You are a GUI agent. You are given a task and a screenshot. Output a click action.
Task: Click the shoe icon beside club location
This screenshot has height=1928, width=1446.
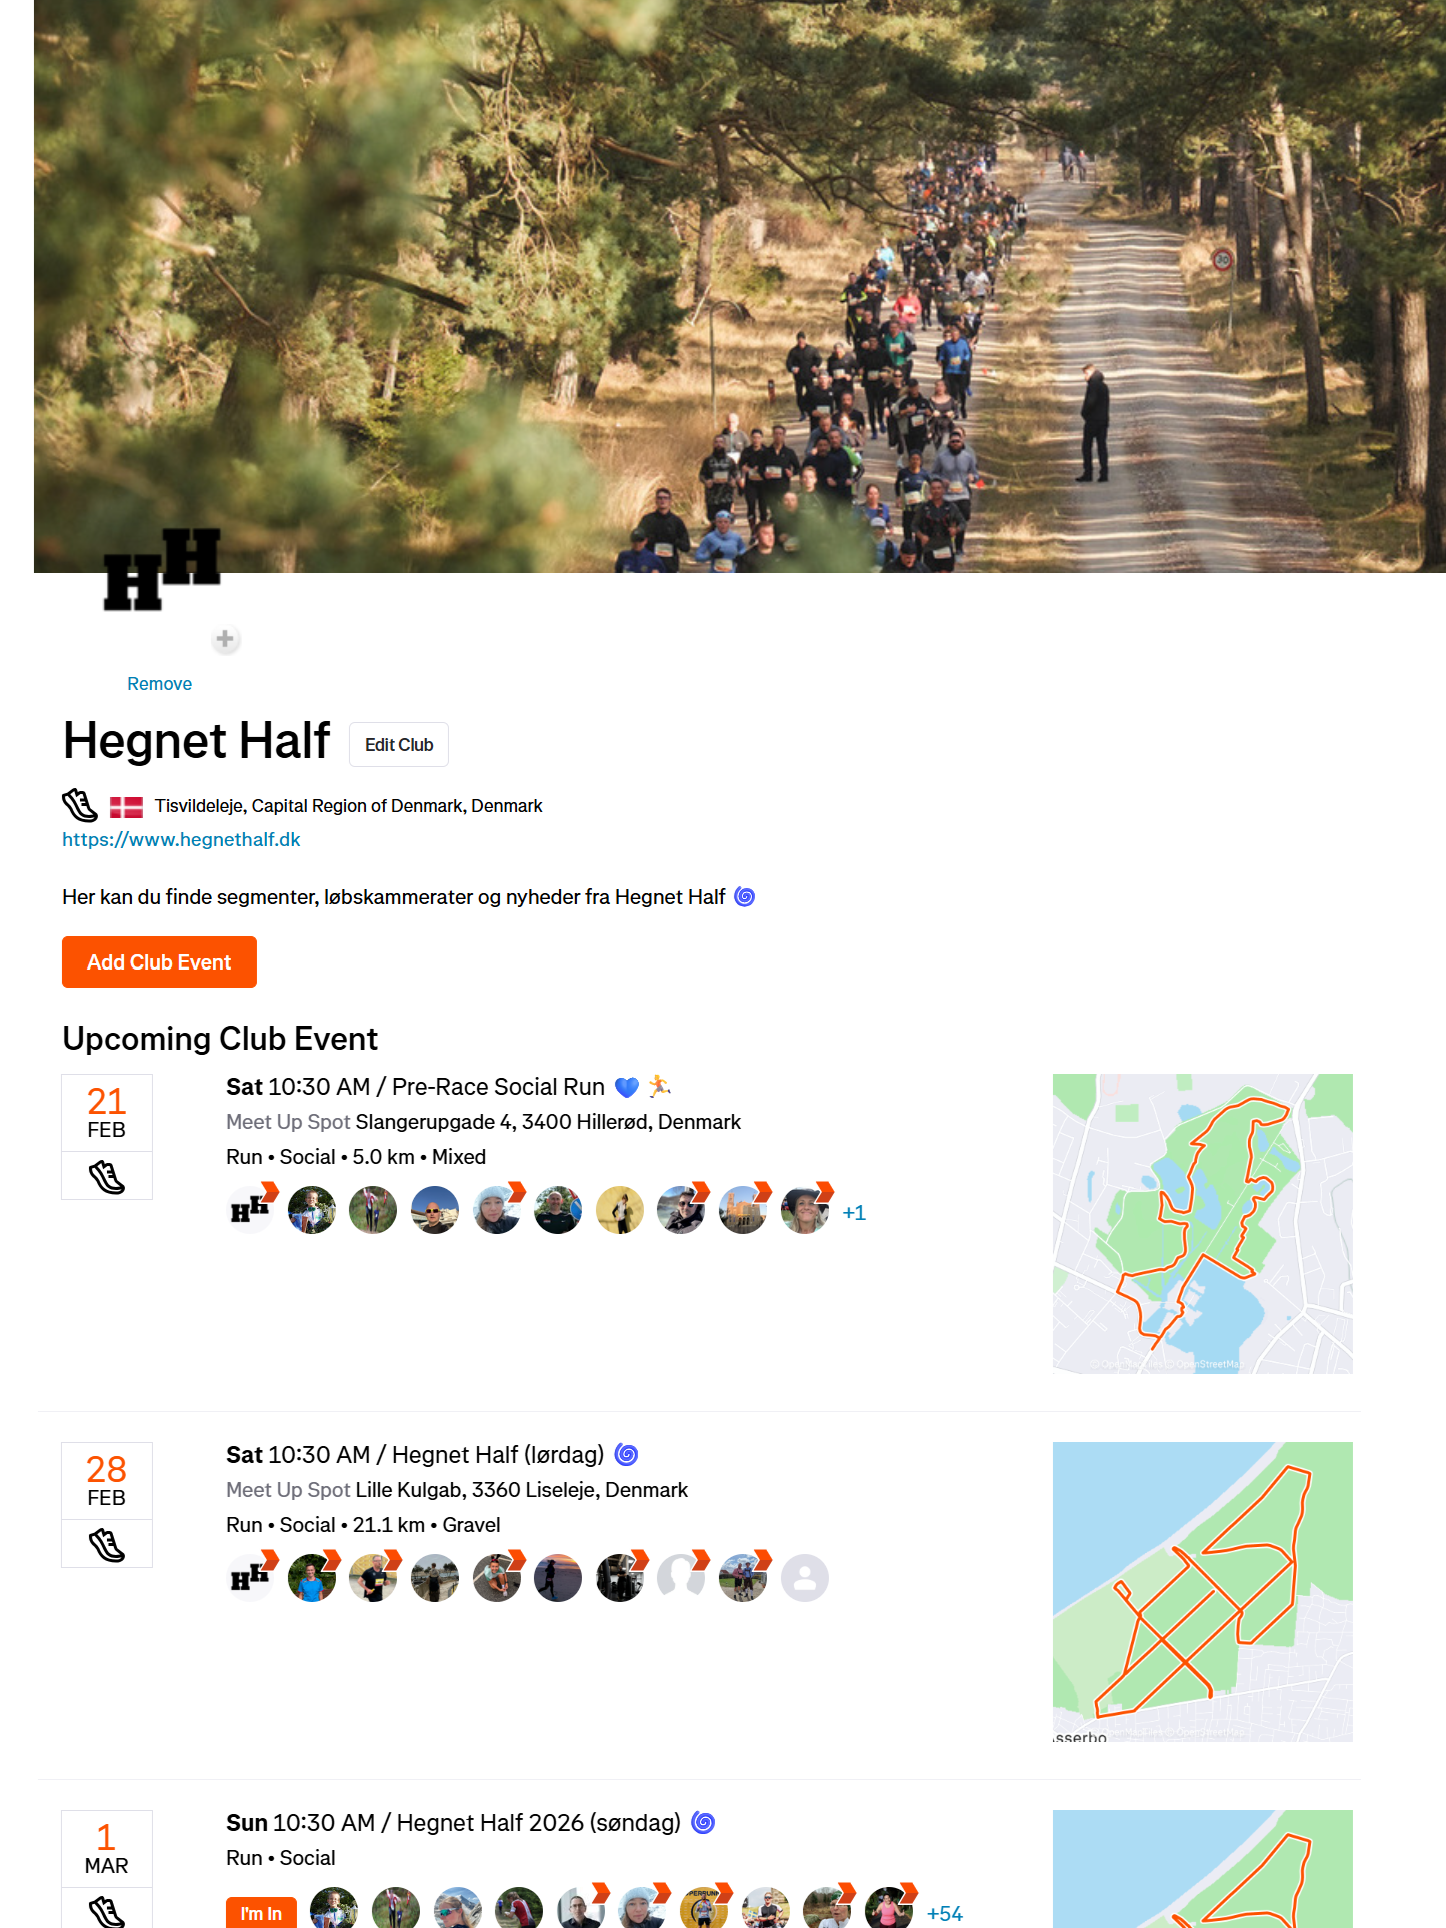coord(80,805)
